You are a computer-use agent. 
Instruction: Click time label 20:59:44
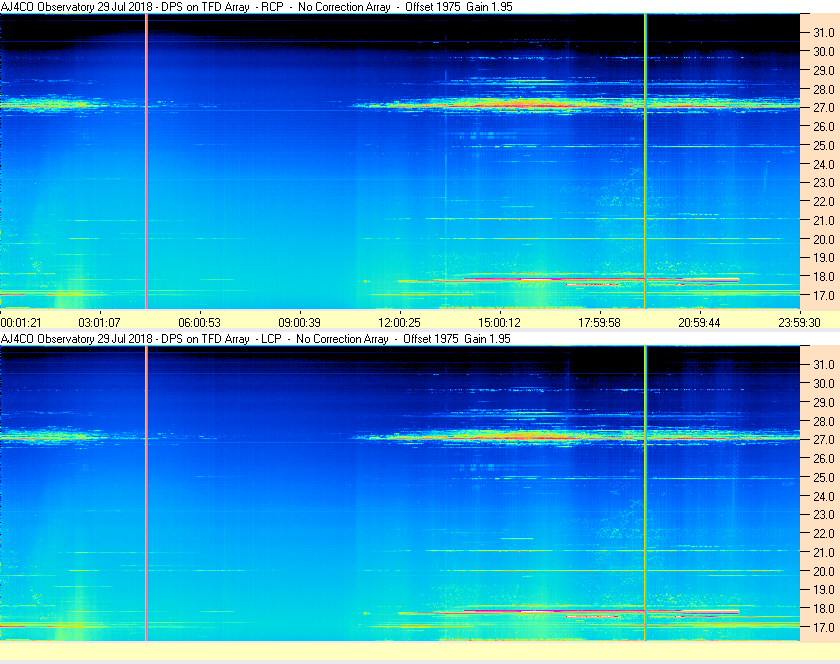[x=699, y=323]
